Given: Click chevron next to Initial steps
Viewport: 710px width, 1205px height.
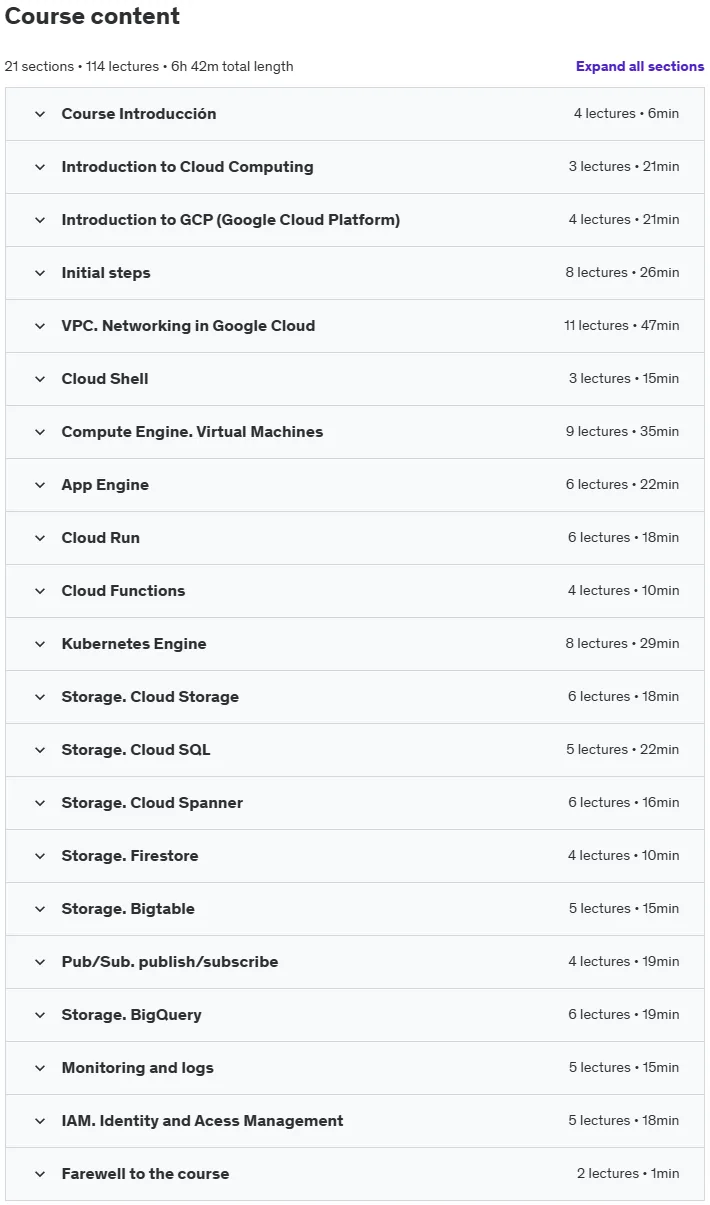Looking at the screenshot, I should [x=40, y=273].
